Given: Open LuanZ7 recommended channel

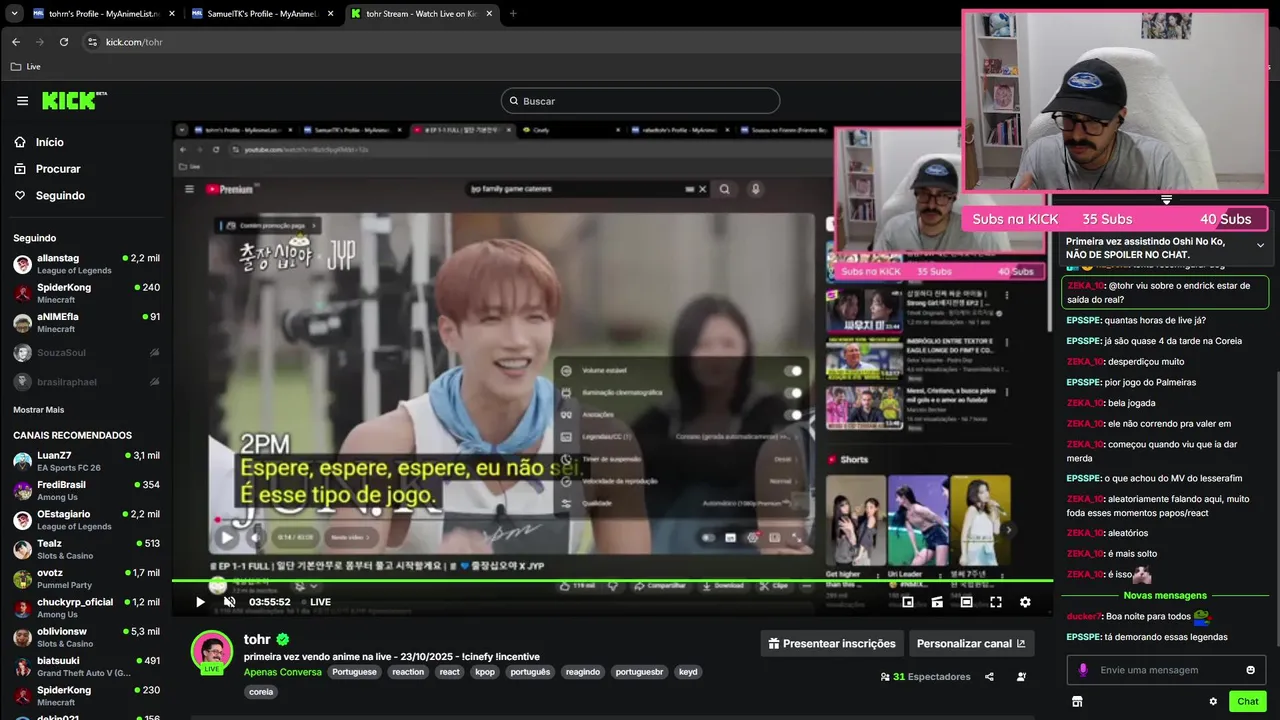Looking at the screenshot, I should pyautogui.click(x=86, y=461).
